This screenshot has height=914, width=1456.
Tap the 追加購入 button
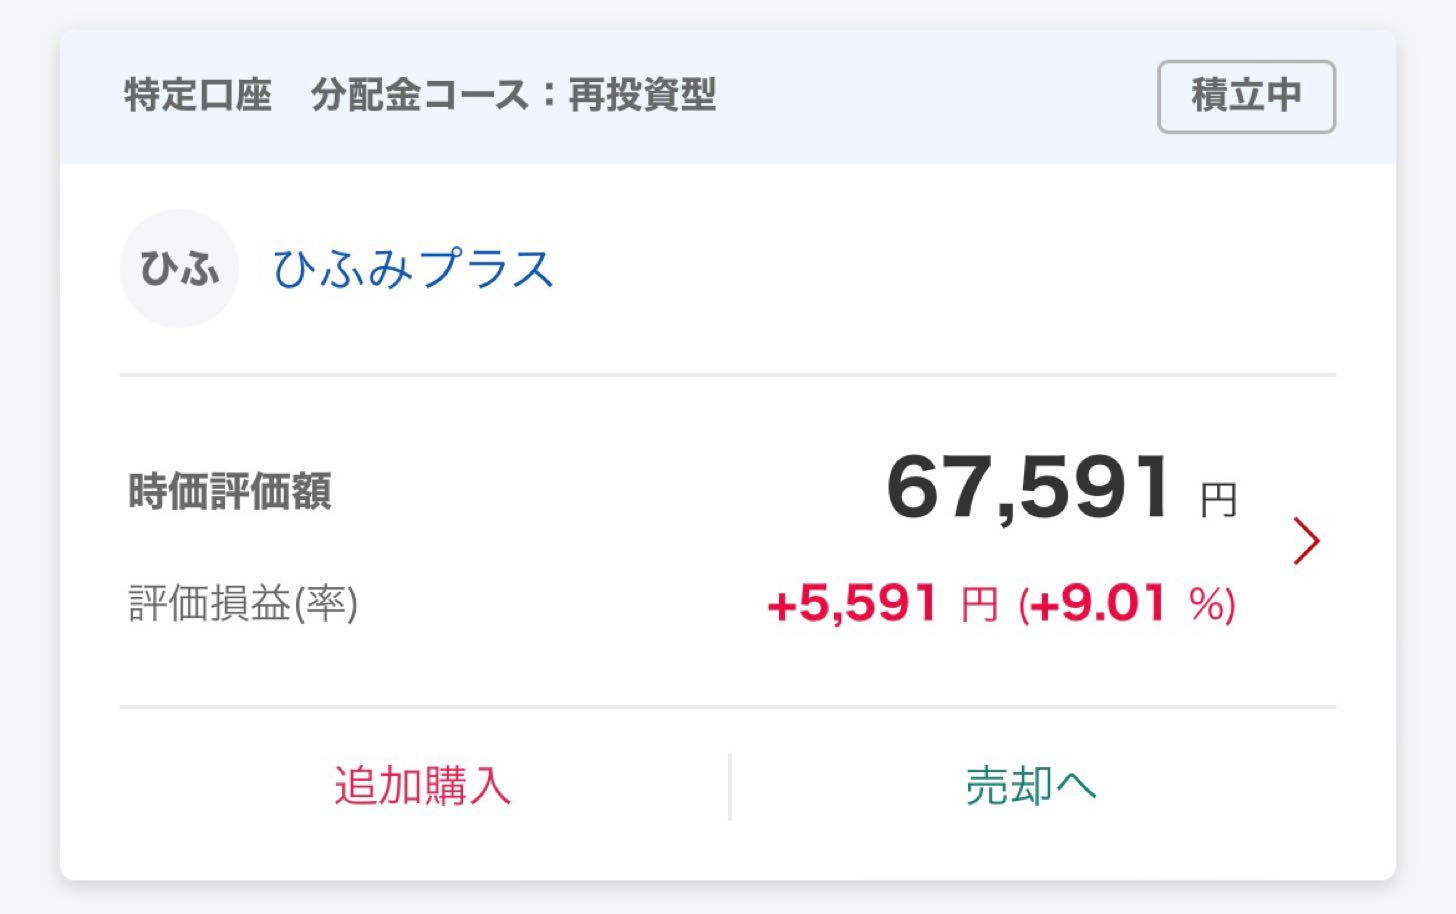(423, 786)
